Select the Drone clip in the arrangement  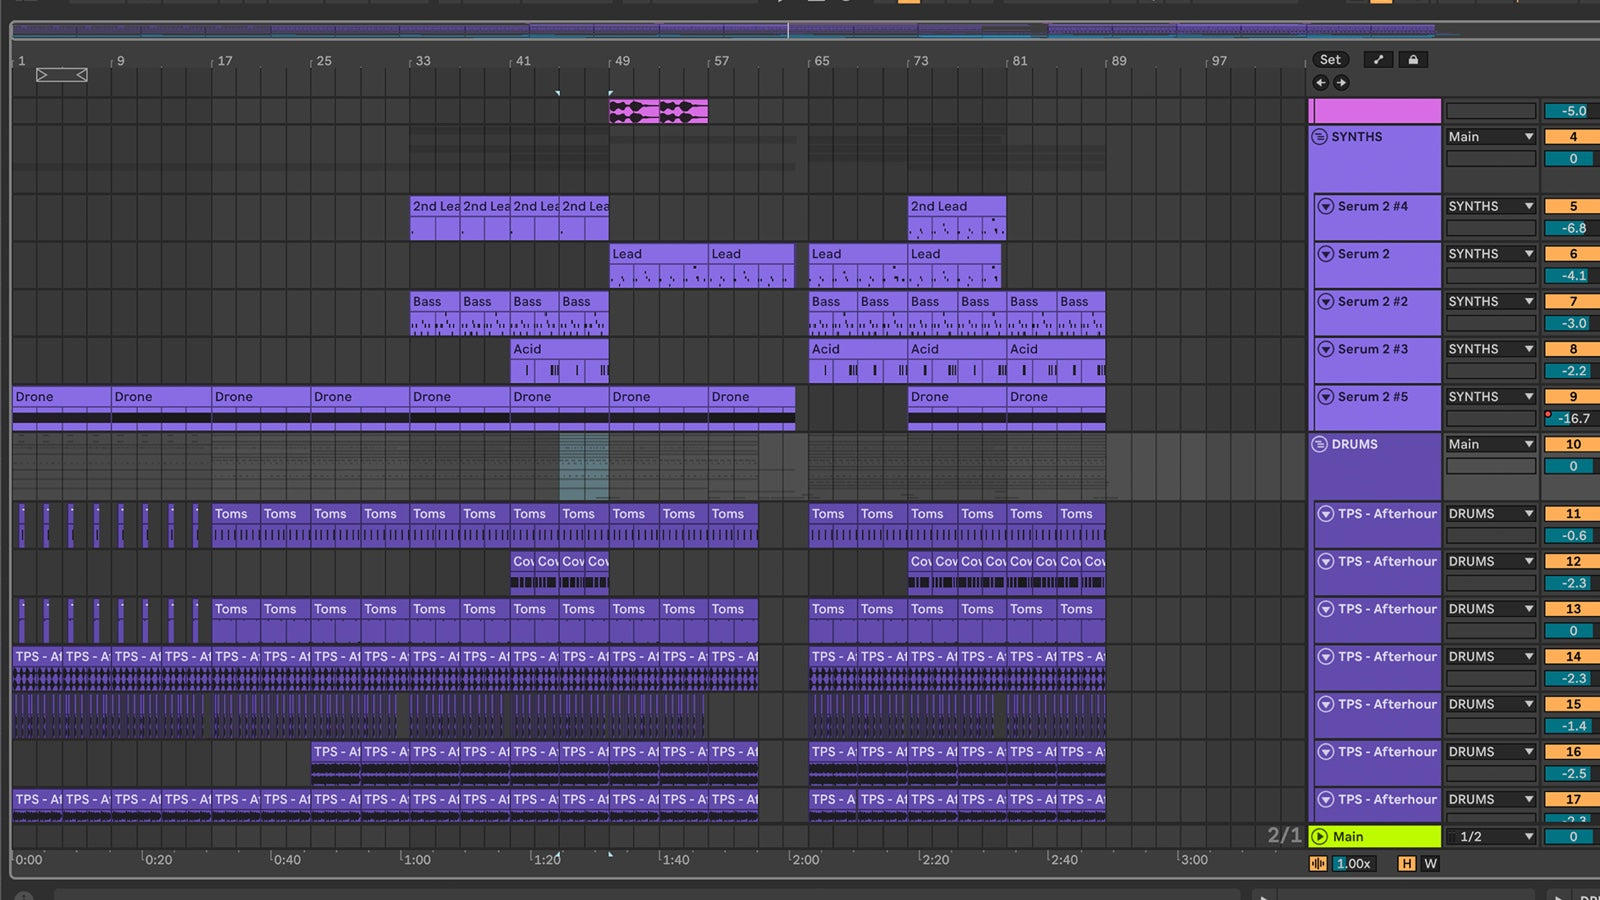tap(60, 400)
